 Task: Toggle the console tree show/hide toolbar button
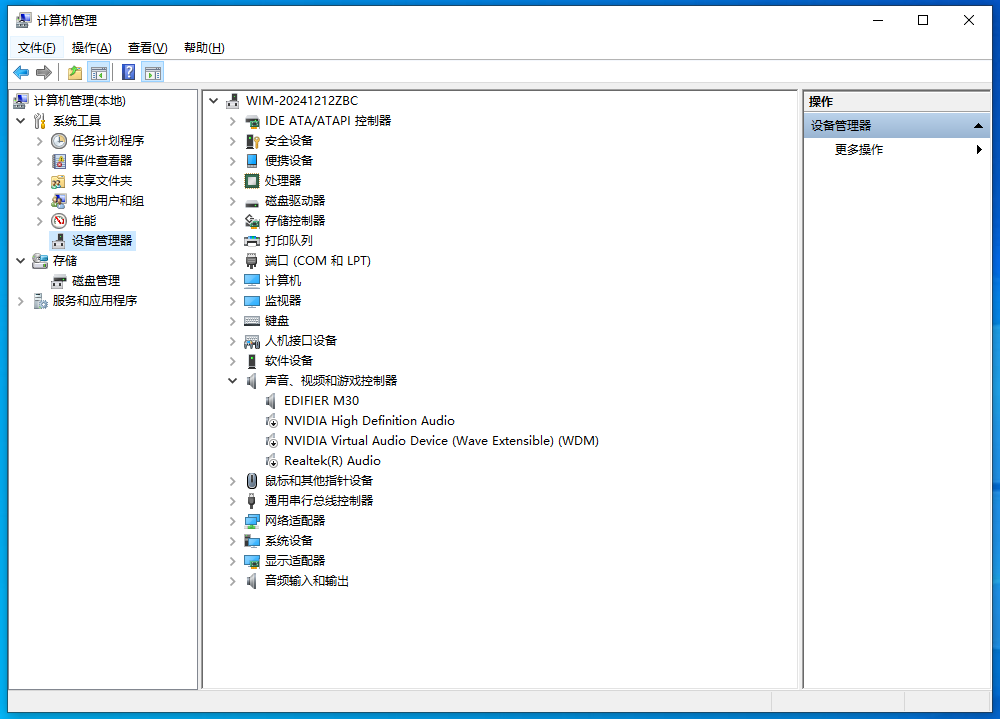98,72
